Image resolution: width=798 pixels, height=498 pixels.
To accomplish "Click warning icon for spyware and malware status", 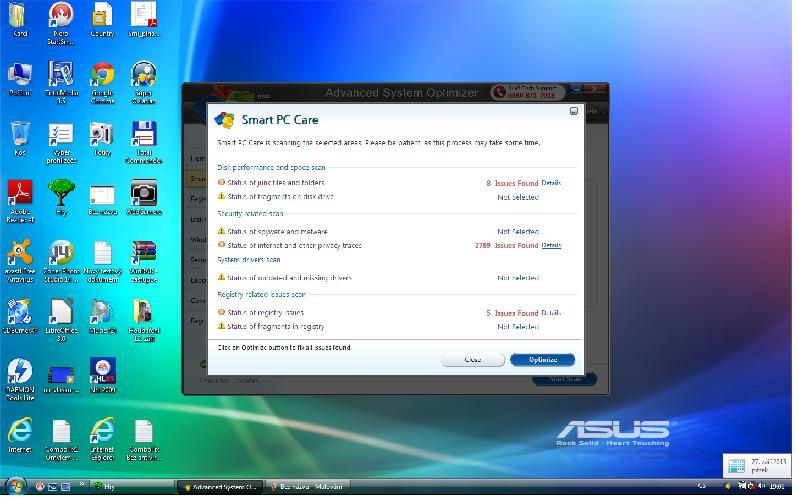I will (x=221, y=231).
